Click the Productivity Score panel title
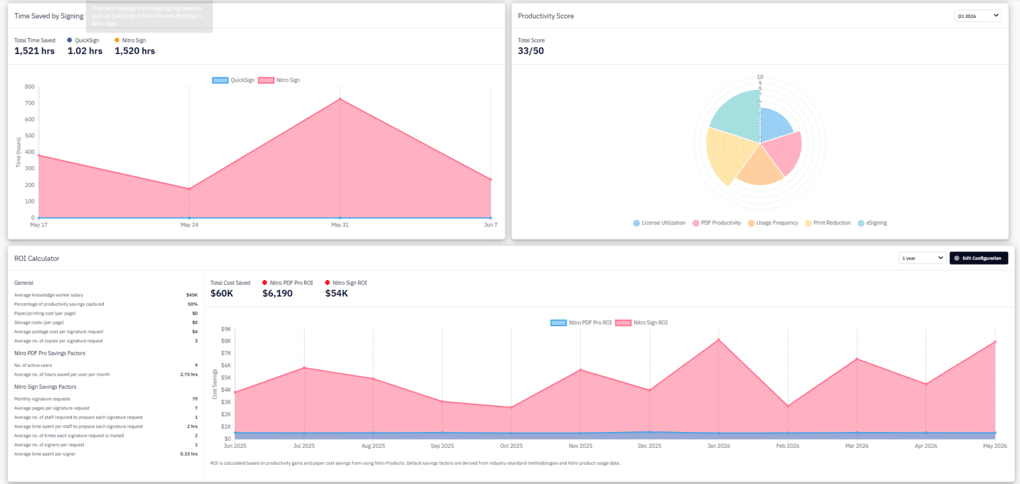The height and width of the screenshot is (484, 1020). 546,16
